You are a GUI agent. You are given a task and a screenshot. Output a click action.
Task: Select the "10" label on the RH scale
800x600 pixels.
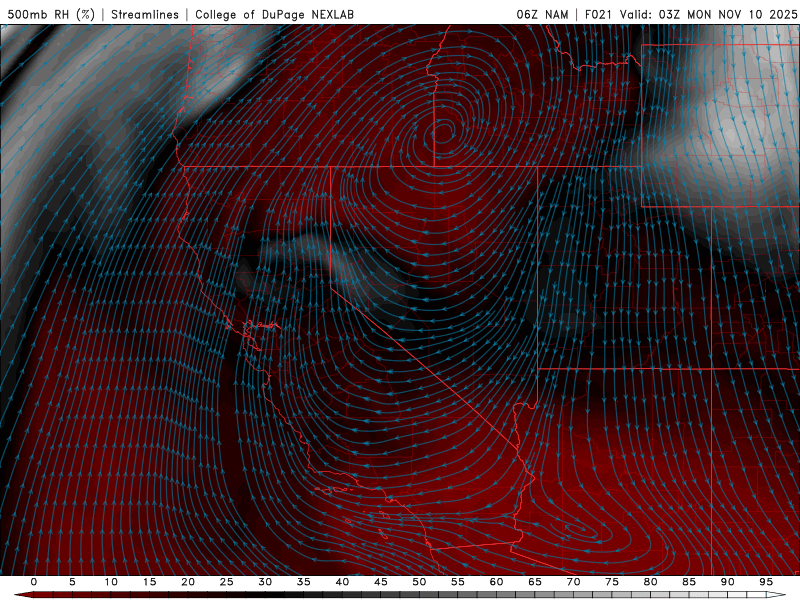111,582
